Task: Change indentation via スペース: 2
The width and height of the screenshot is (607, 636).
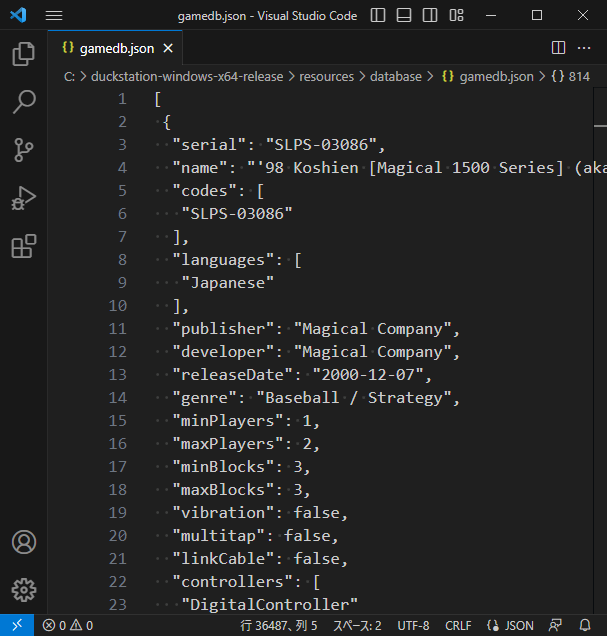Action: pyautogui.click(x=357, y=625)
